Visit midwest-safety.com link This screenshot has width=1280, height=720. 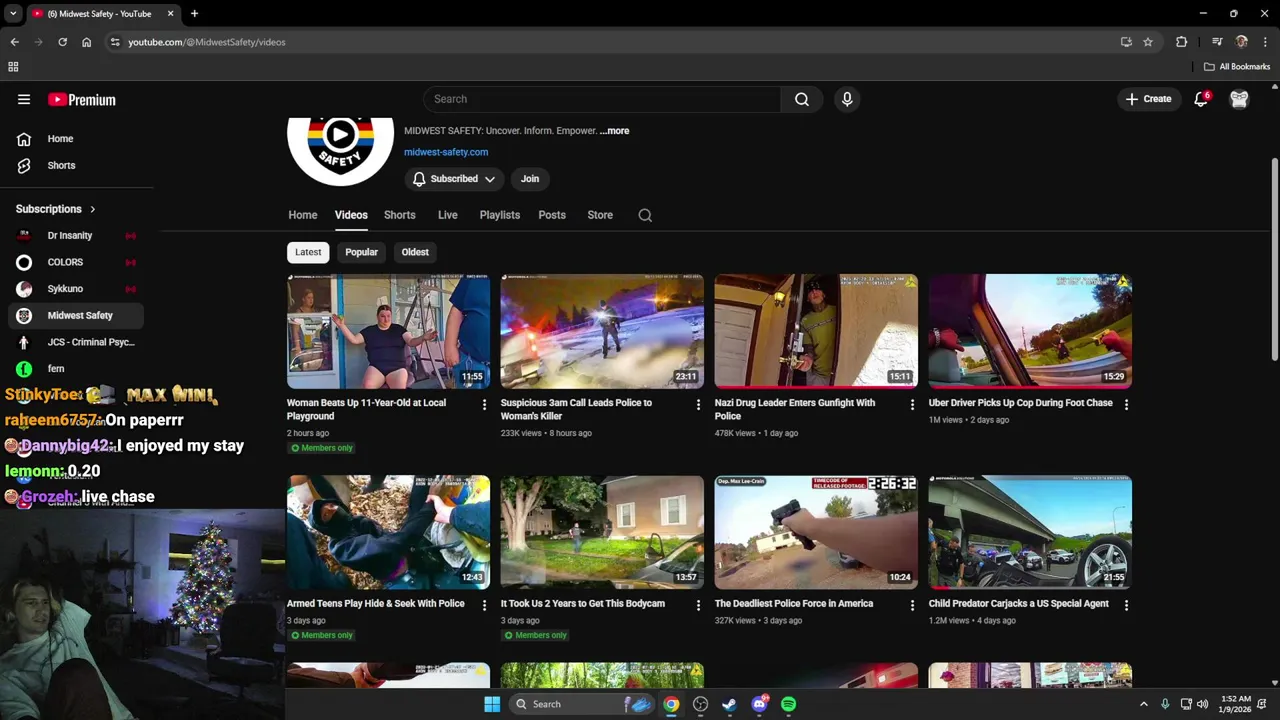(446, 152)
